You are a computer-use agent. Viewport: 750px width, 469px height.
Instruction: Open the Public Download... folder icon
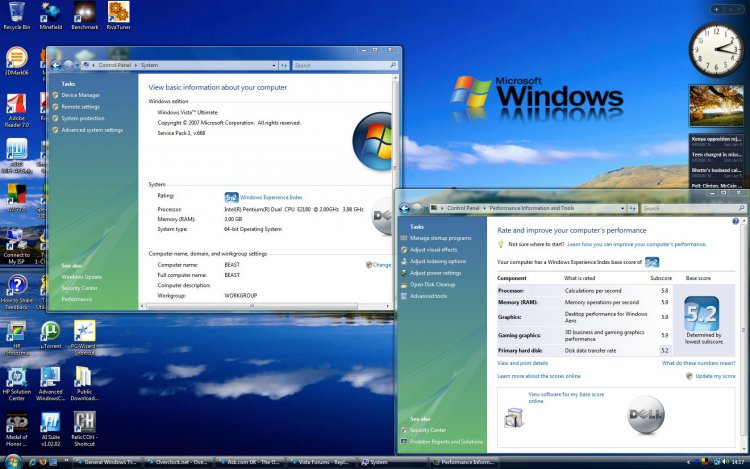[84, 384]
